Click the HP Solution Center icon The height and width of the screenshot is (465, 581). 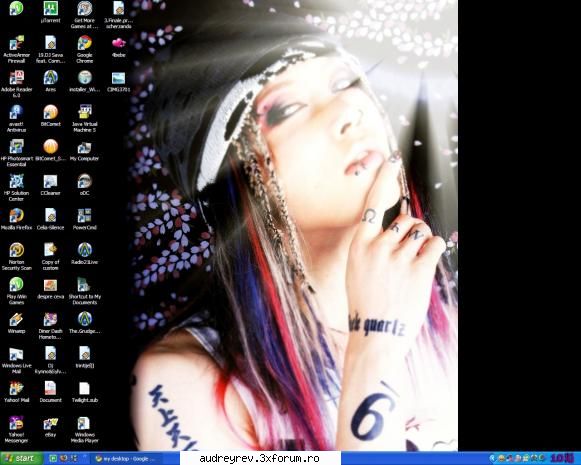pyautogui.click(x=16, y=188)
